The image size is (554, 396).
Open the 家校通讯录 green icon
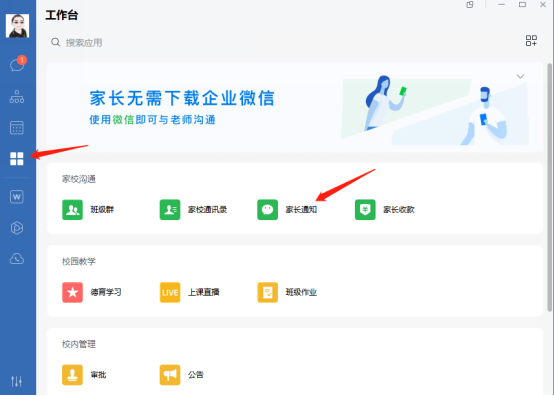(x=170, y=210)
